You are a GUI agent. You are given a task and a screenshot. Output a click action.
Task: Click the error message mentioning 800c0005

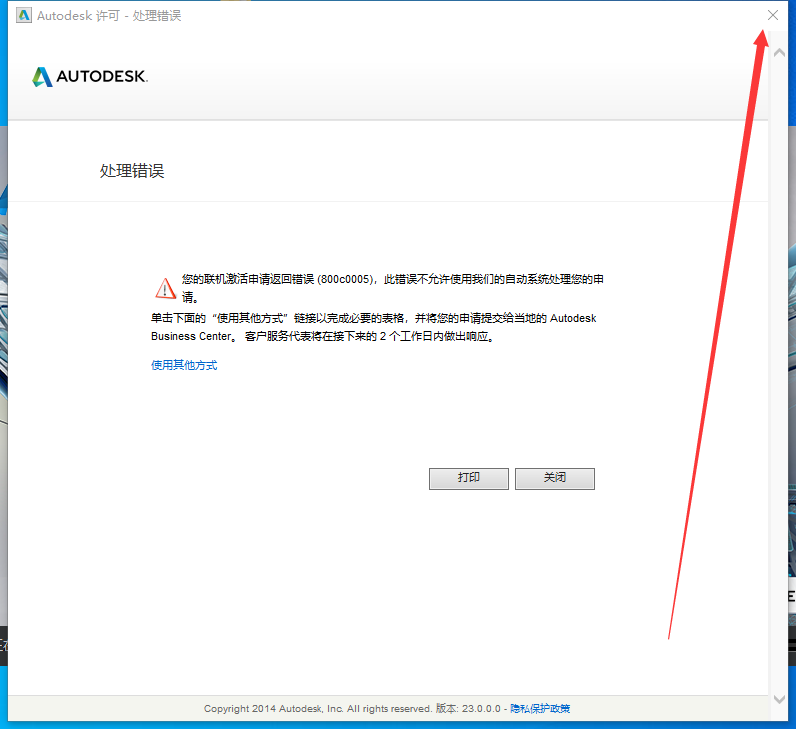392,288
